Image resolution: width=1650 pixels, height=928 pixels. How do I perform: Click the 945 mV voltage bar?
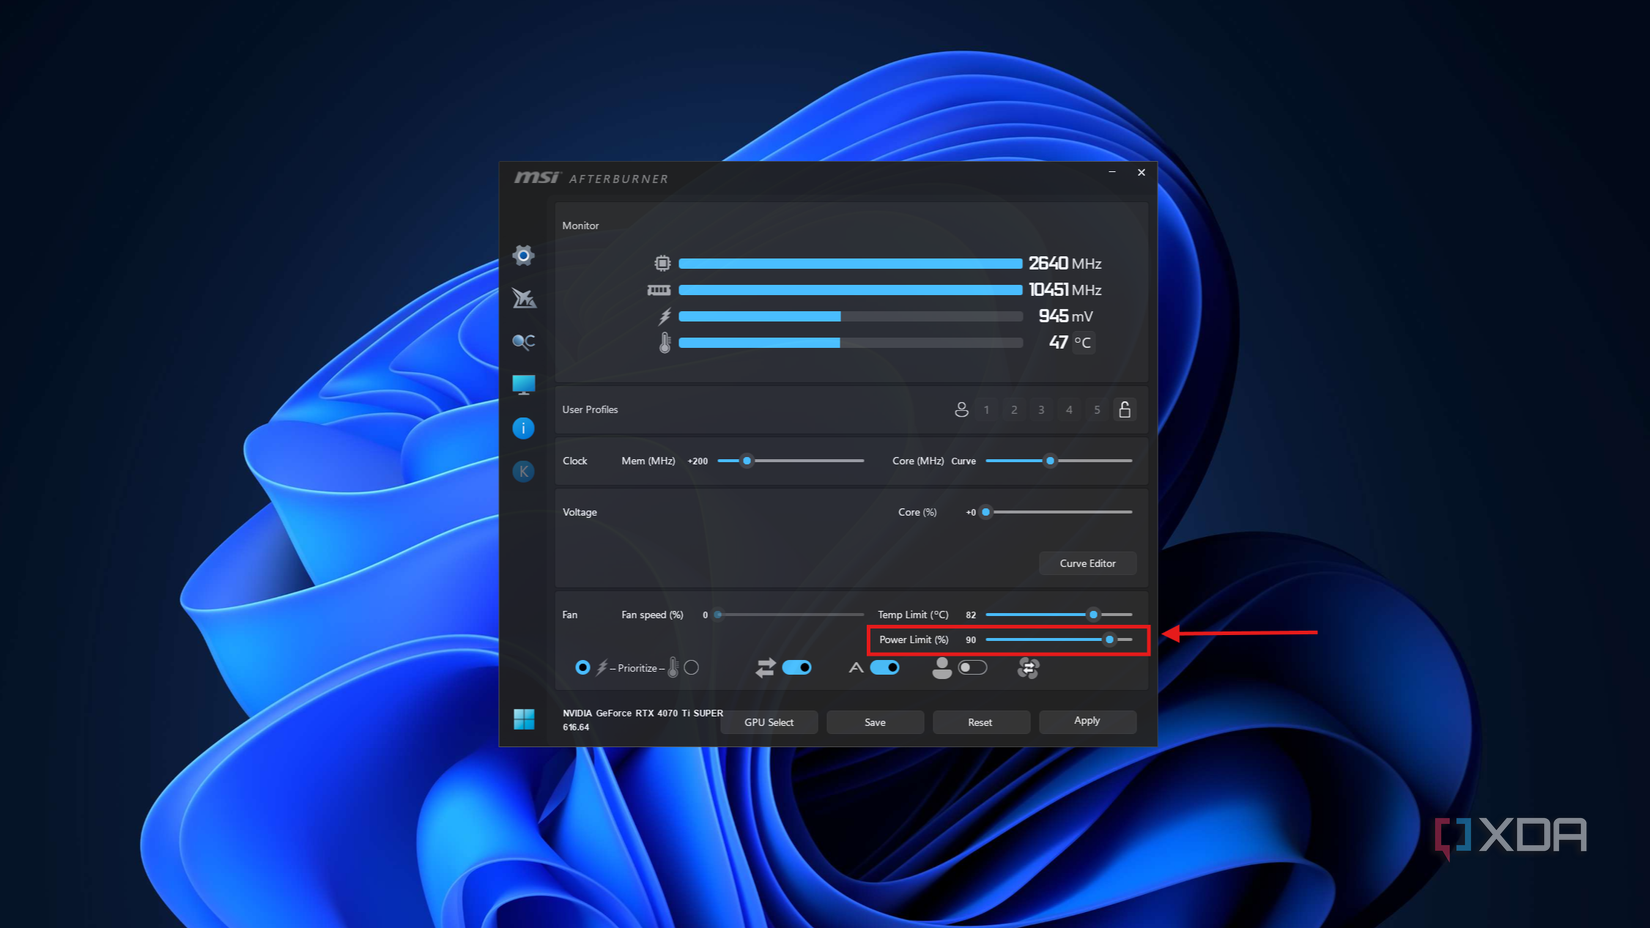tap(851, 316)
